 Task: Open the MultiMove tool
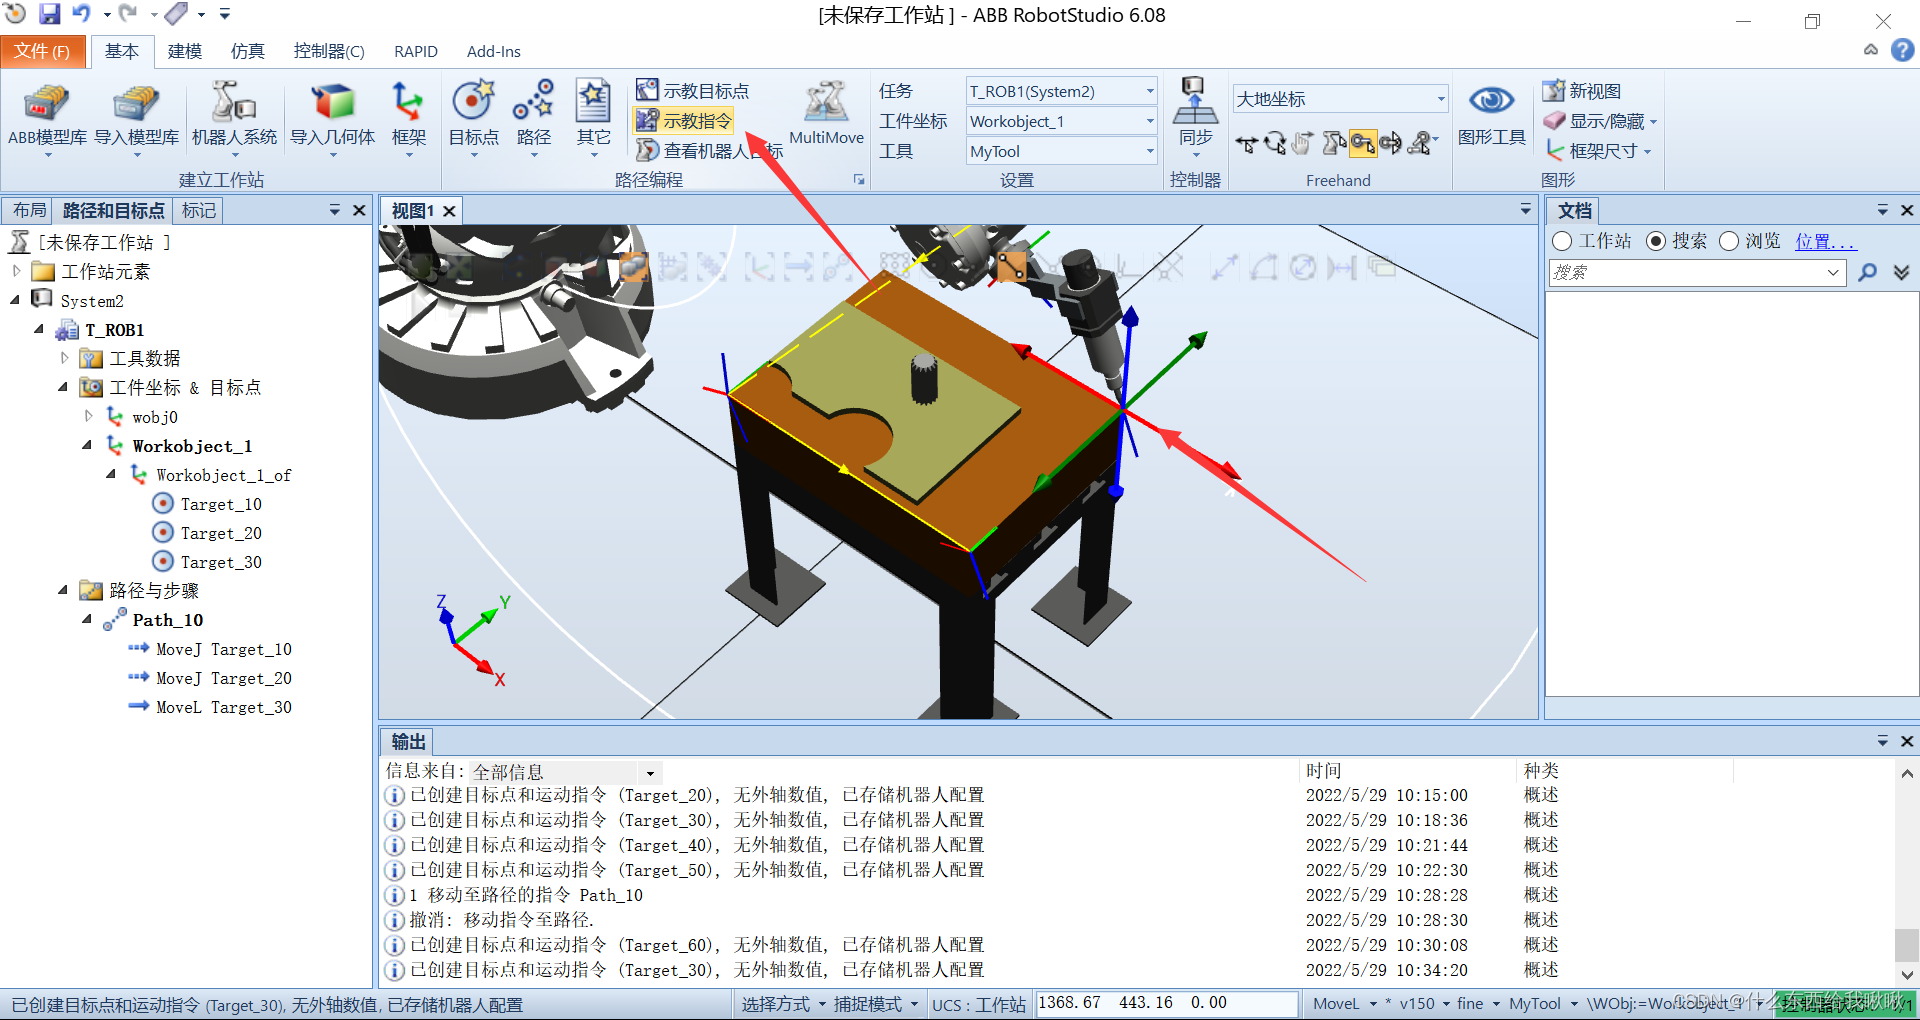(826, 115)
